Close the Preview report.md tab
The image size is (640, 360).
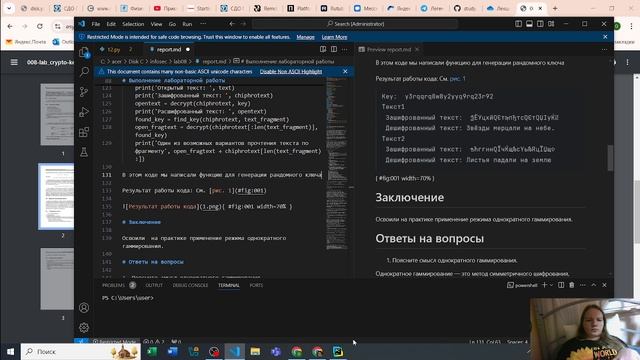pyautogui.click(x=417, y=49)
